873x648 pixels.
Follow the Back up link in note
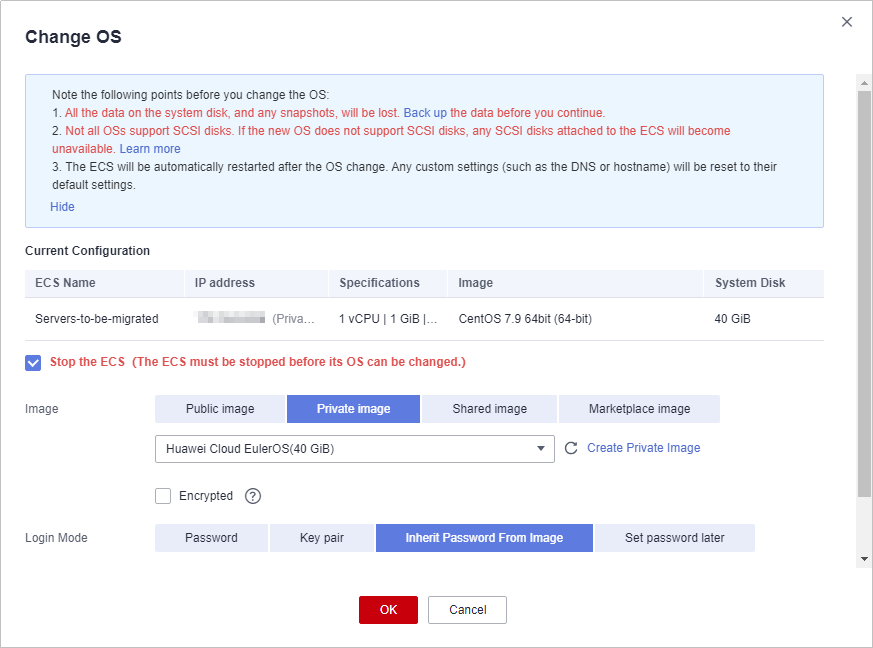[x=425, y=113]
